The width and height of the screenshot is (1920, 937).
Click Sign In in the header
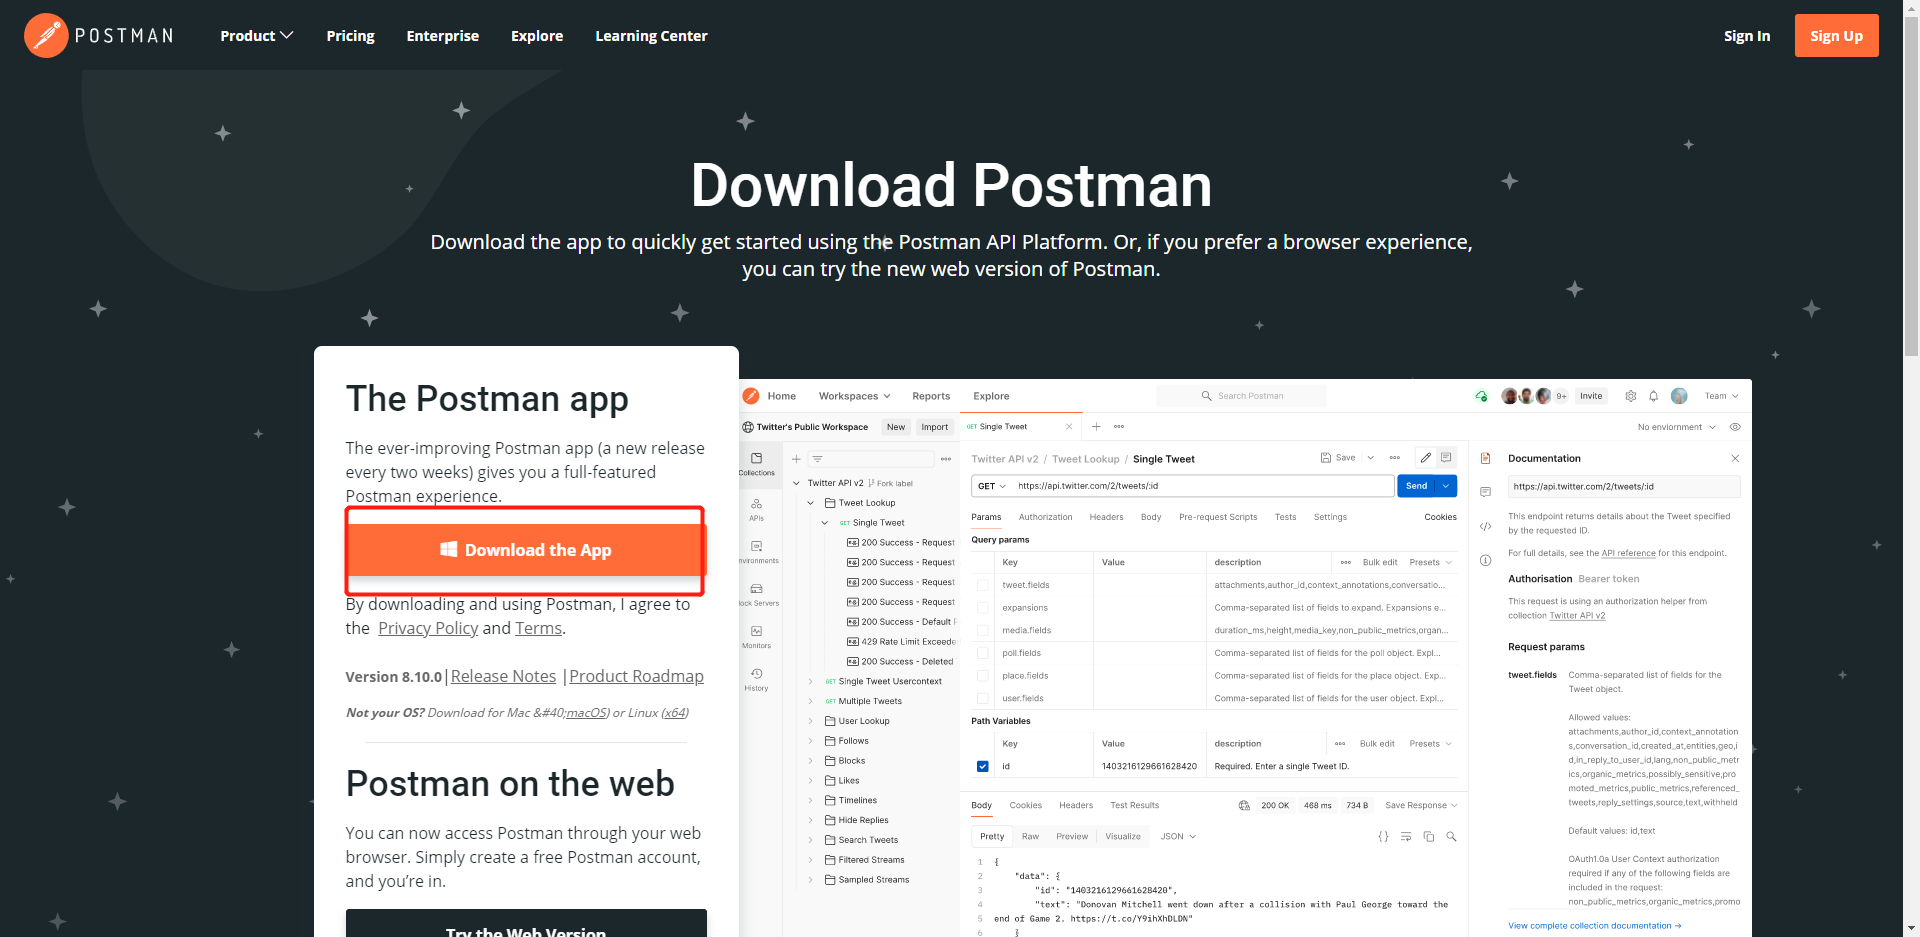tap(1747, 36)
